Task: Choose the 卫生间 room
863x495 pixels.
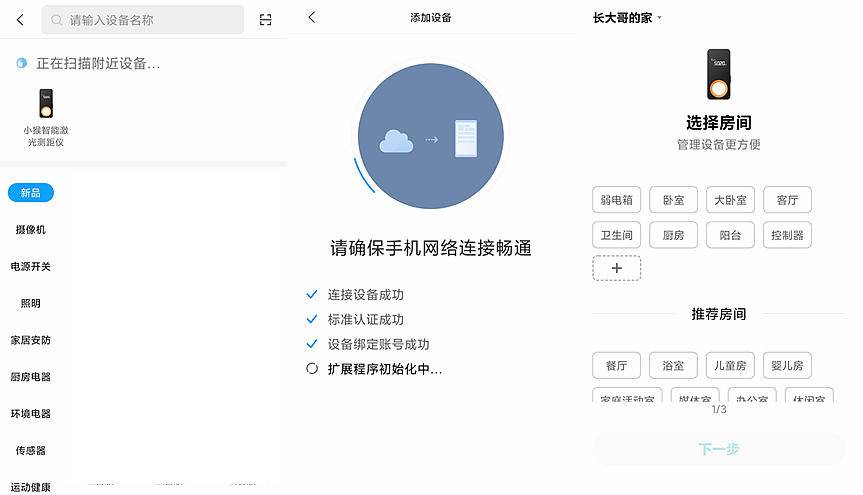Action: tap(616, 235)
